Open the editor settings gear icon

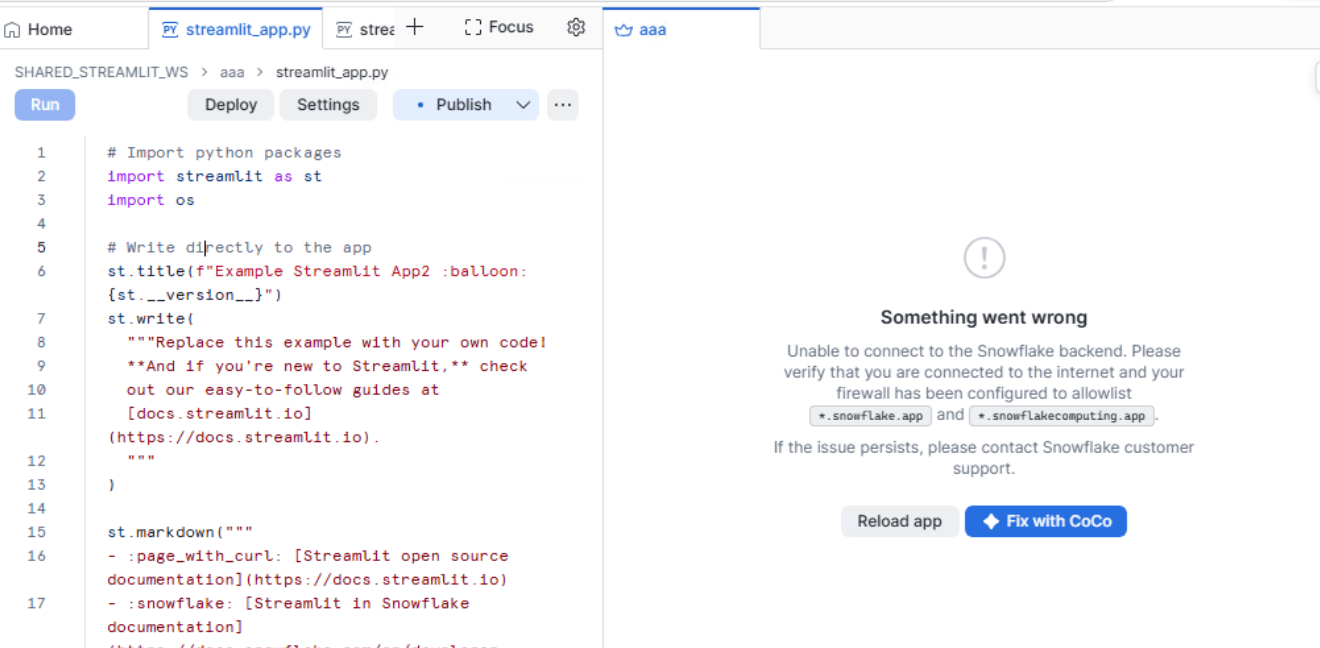coord(576,27)
